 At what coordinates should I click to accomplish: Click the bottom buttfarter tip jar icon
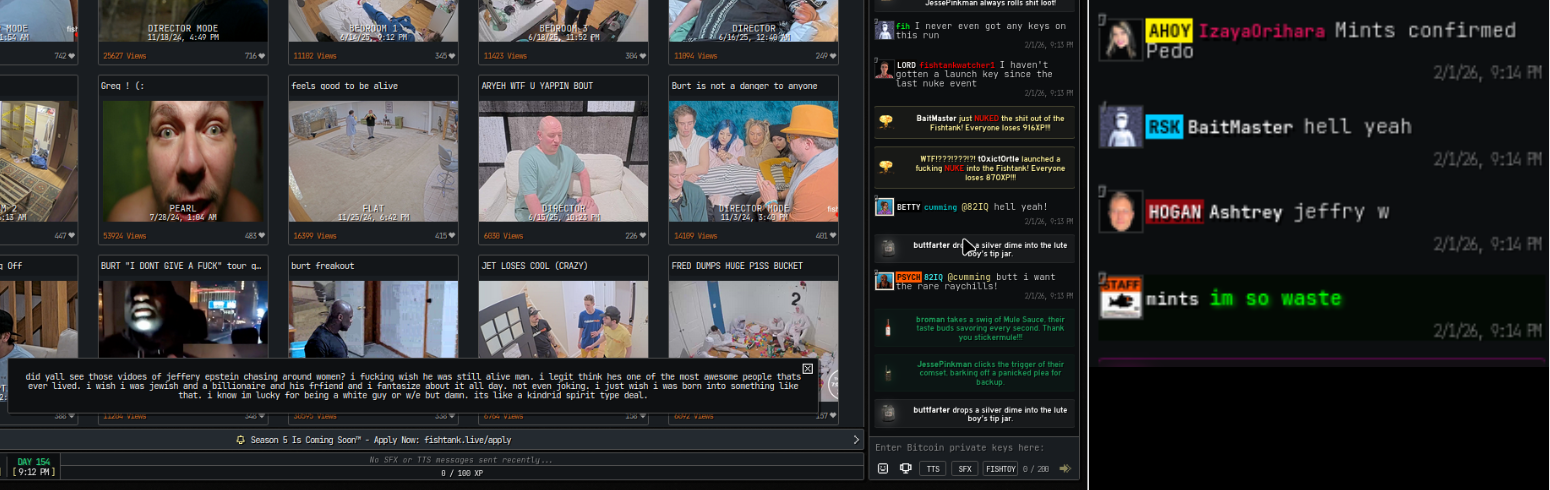pos(887,414)
